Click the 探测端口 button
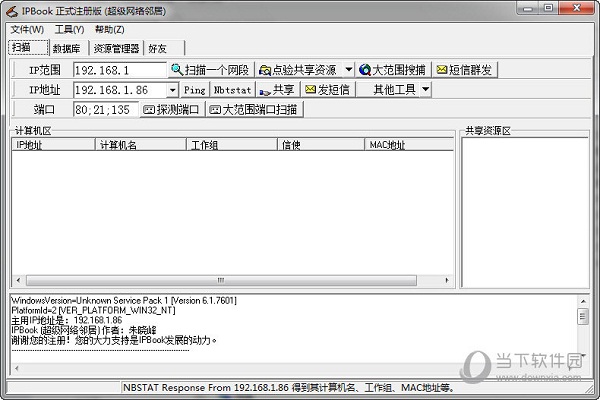The image size is (600, 400). pyautogui.click(x=171, y=110)
